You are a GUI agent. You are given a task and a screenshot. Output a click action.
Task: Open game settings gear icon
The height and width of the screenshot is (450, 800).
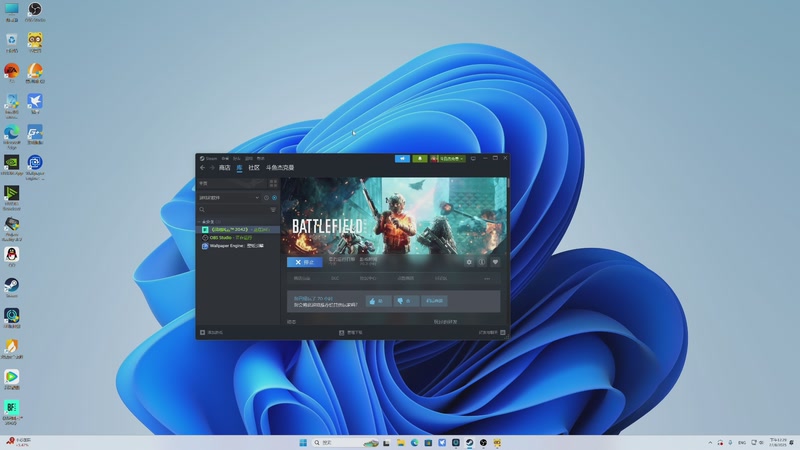(x=469, y=262)
